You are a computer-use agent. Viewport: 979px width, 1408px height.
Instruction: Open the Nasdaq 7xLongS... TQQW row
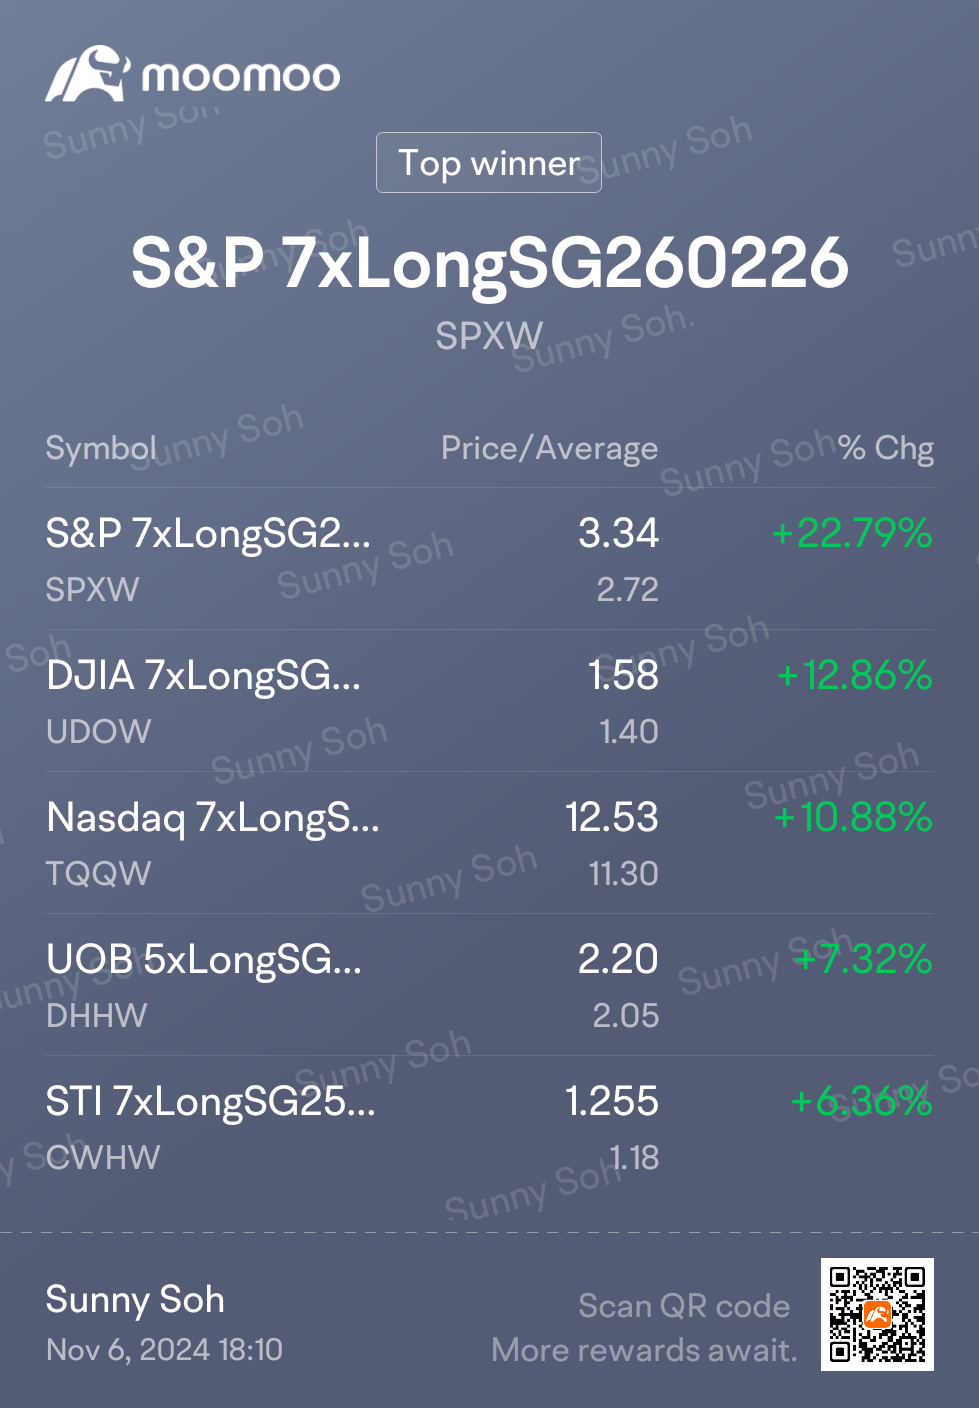coord(490,843)
